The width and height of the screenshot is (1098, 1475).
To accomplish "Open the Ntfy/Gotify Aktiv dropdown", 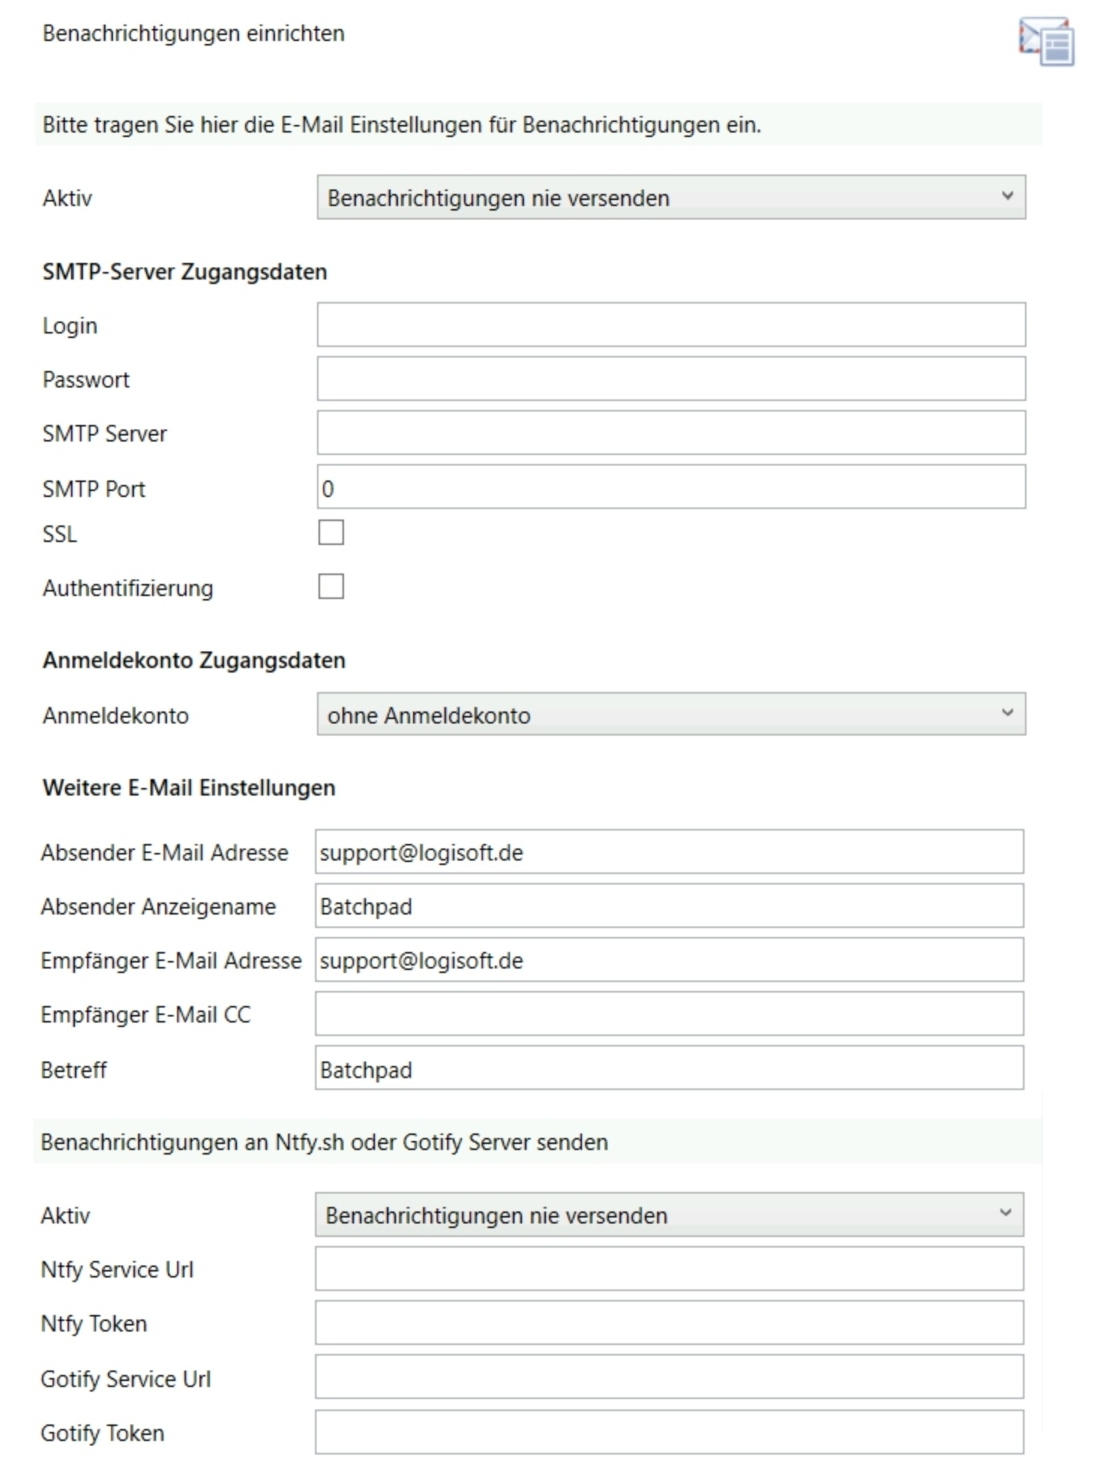I will [668, 1215].
